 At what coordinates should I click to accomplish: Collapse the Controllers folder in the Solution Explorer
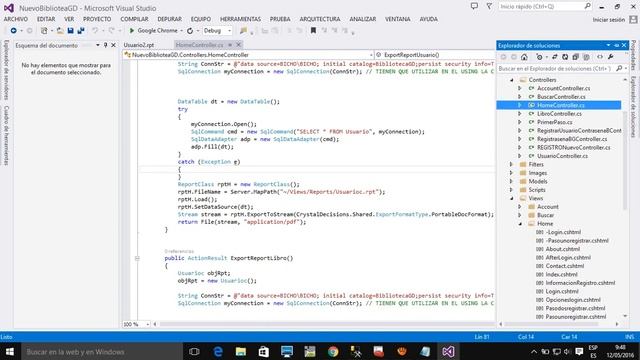[x=512, y=80]
